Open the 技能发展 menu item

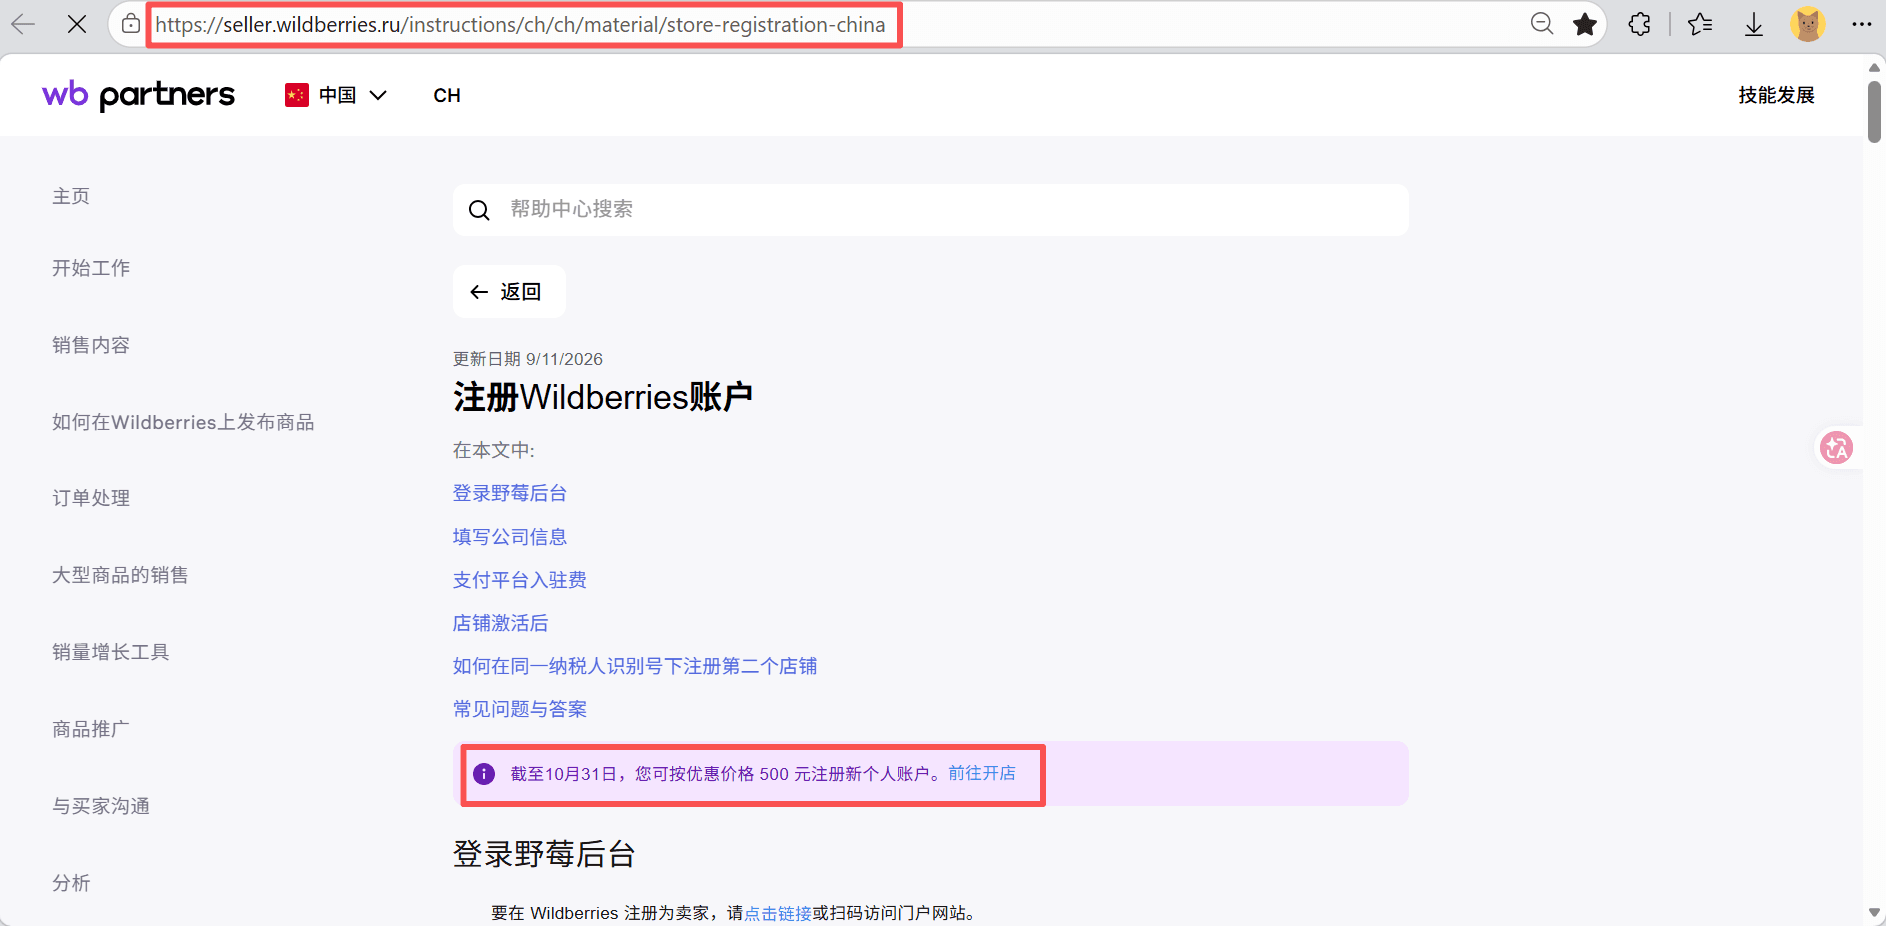point(1776,95)
